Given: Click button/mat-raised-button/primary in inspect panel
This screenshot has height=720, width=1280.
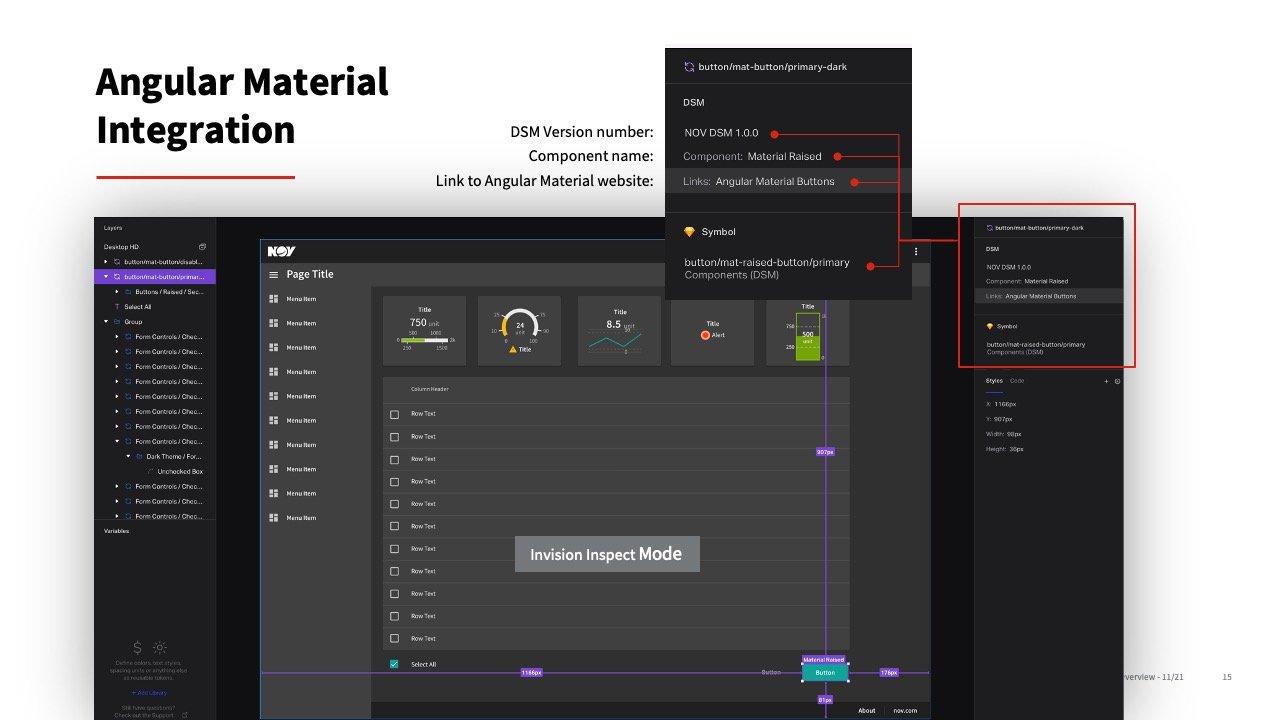Looking at the screenshot, I should [x=1036, y=345].
